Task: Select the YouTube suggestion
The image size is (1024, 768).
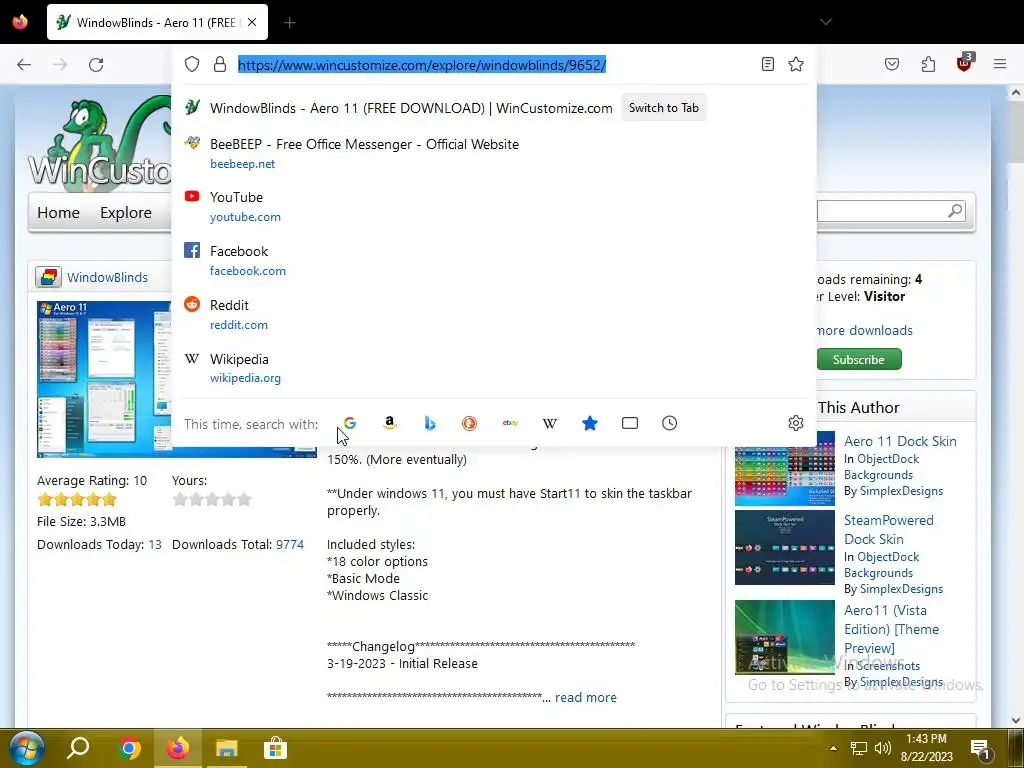Action: pos(494,206)
